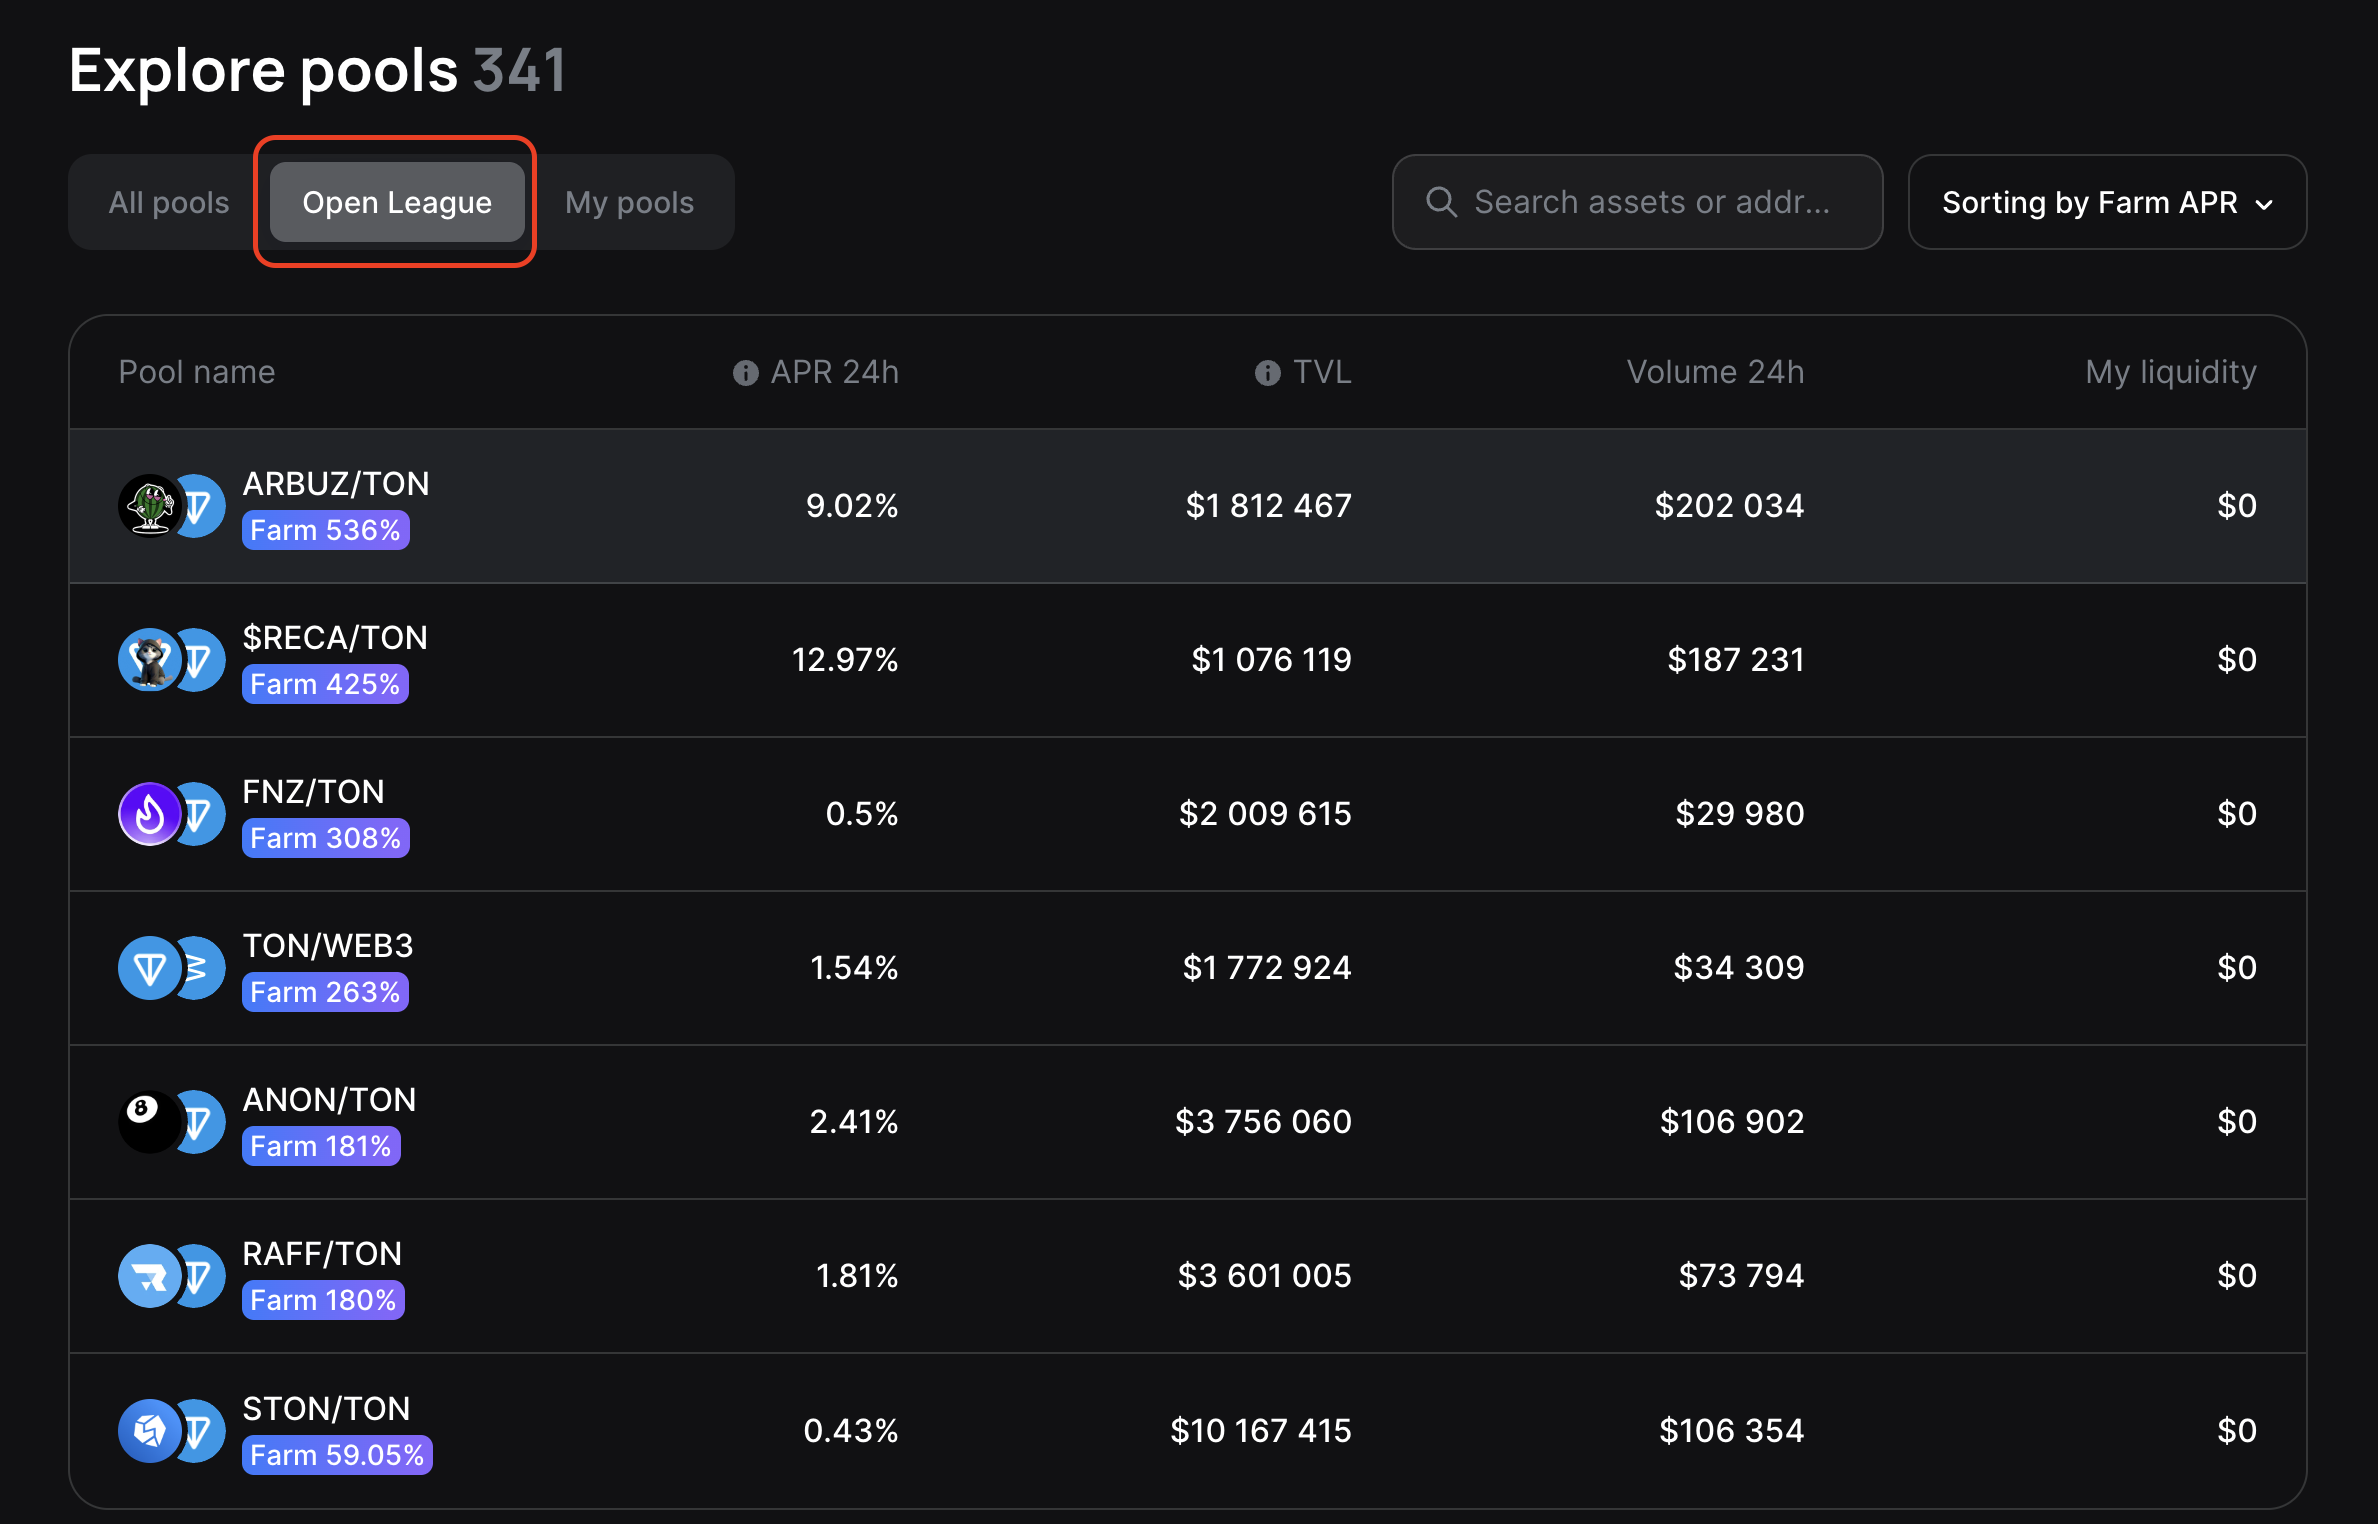Click the RAFF token icon
This screenshot has height=1524, width=2378.
[x=149, y=1276]
